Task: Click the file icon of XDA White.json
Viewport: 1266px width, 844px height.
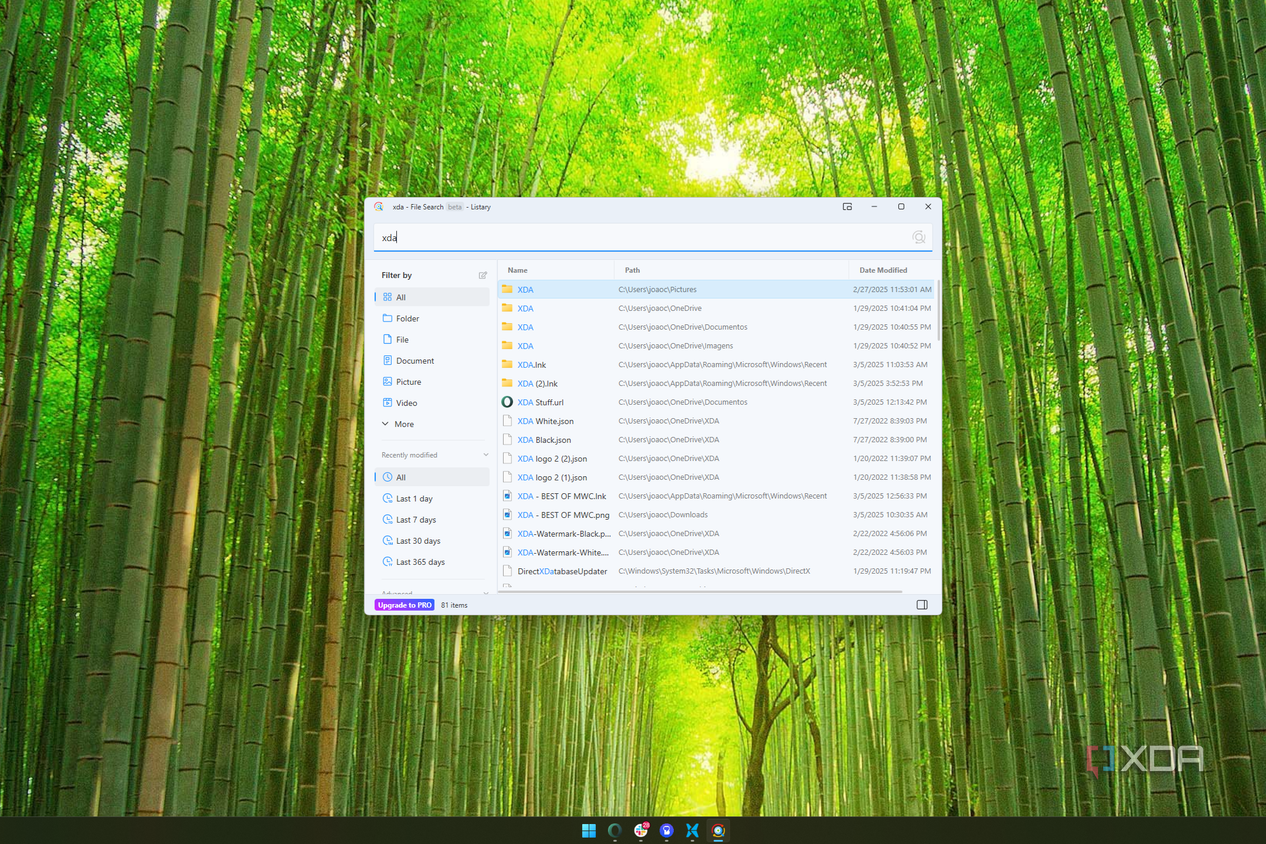Action: pos(507,421)
